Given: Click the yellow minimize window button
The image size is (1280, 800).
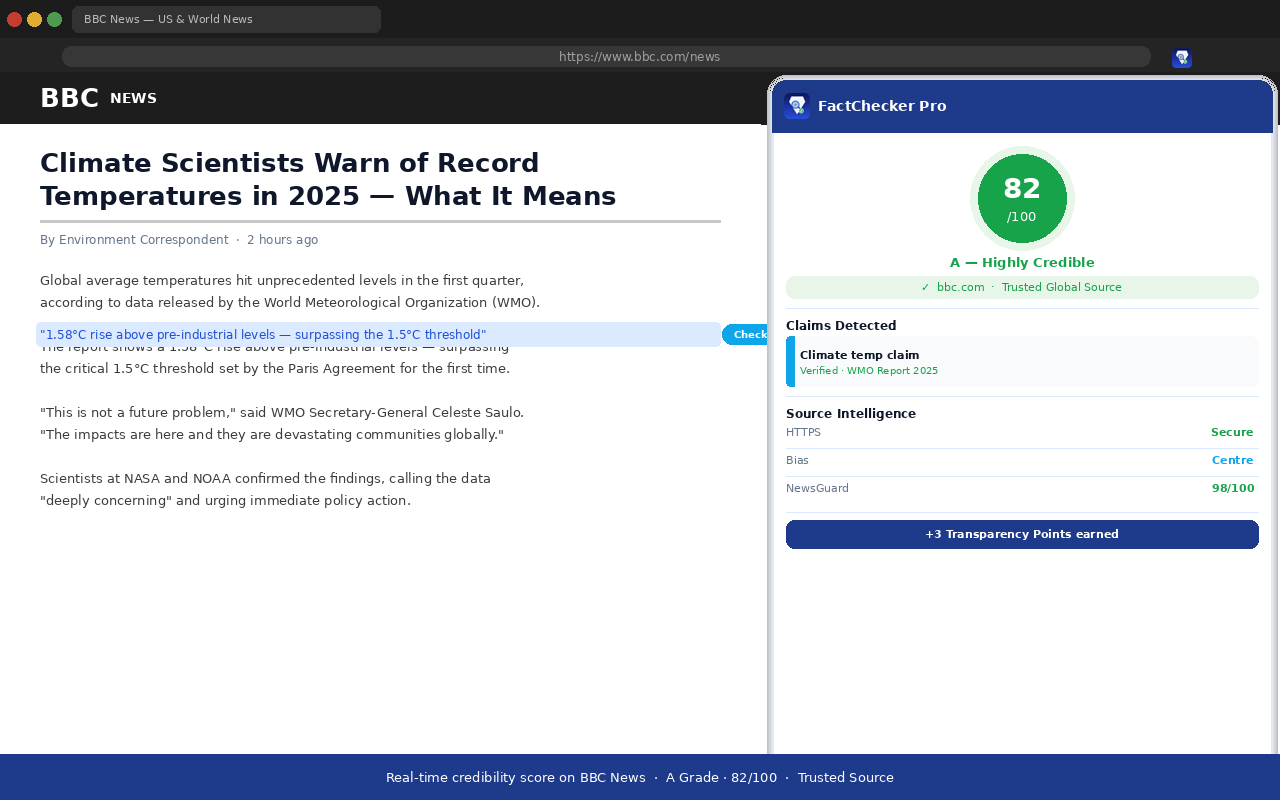Looking at the screenshot, I should (34, 19).
